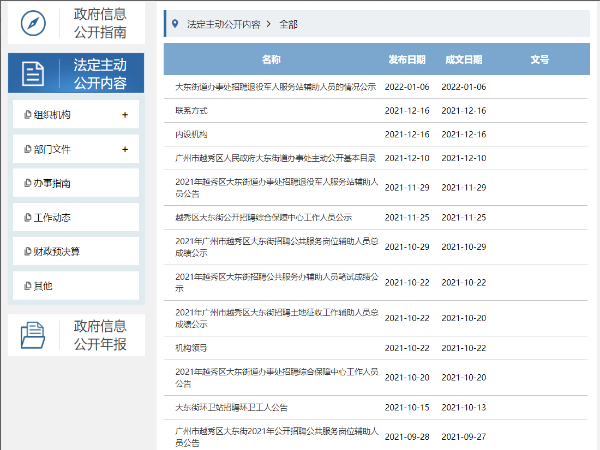Click the small icon before 财政预决算

(27, 251)
